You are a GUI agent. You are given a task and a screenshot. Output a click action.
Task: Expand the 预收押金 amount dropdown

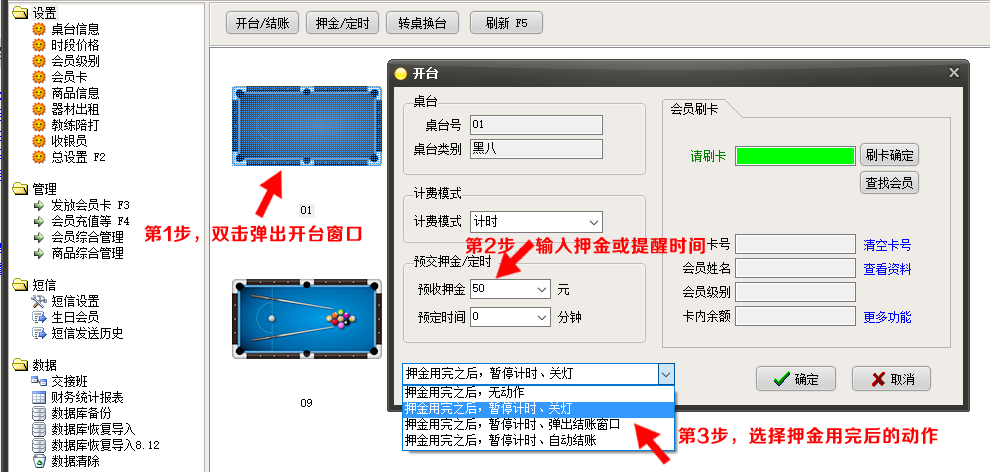[x=542, y=290]
